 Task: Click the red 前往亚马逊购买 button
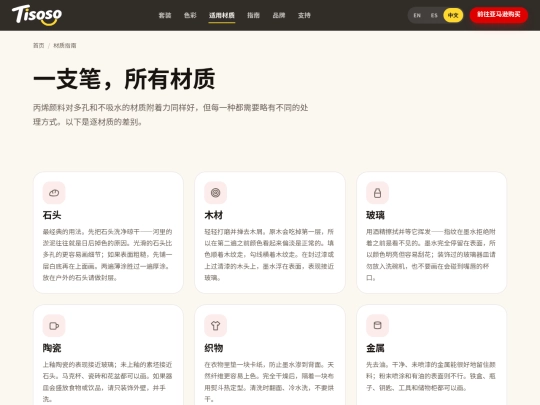tap(499, 14)
